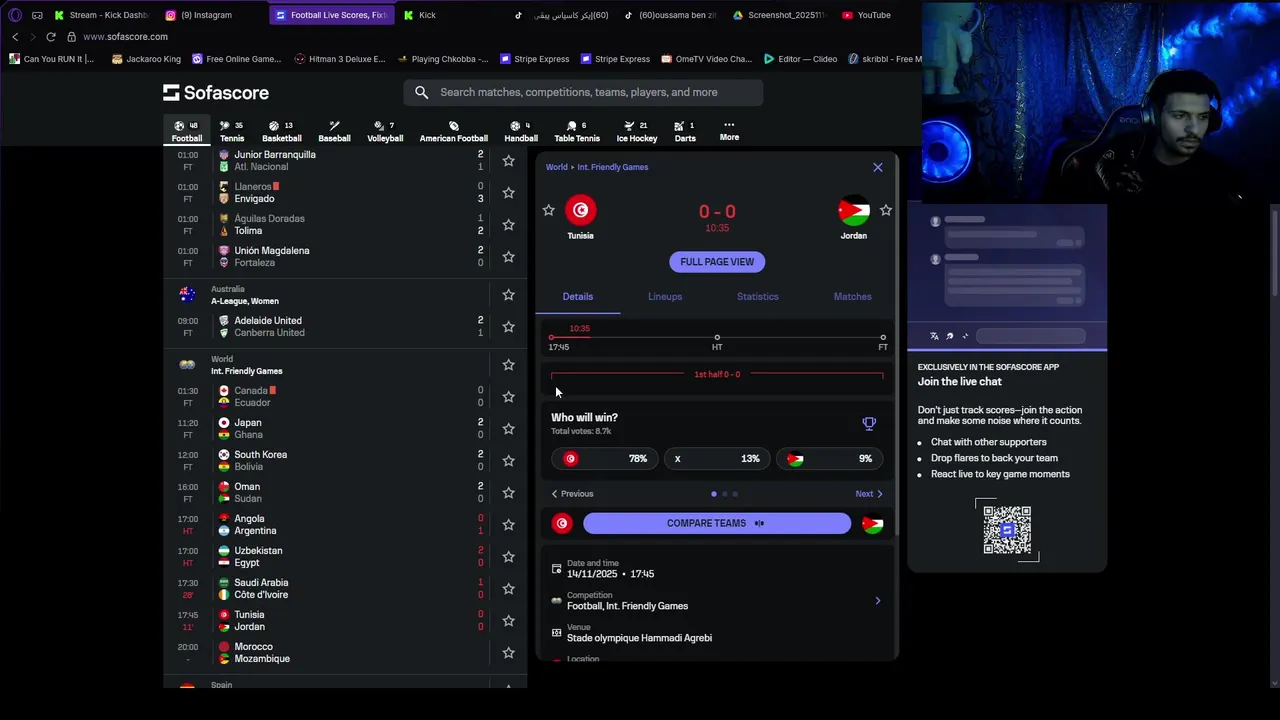The width and height of the screenshot is (1280, 720).
Task: Star the World Int. Friendly Games league
Action: tap(508, 365)
